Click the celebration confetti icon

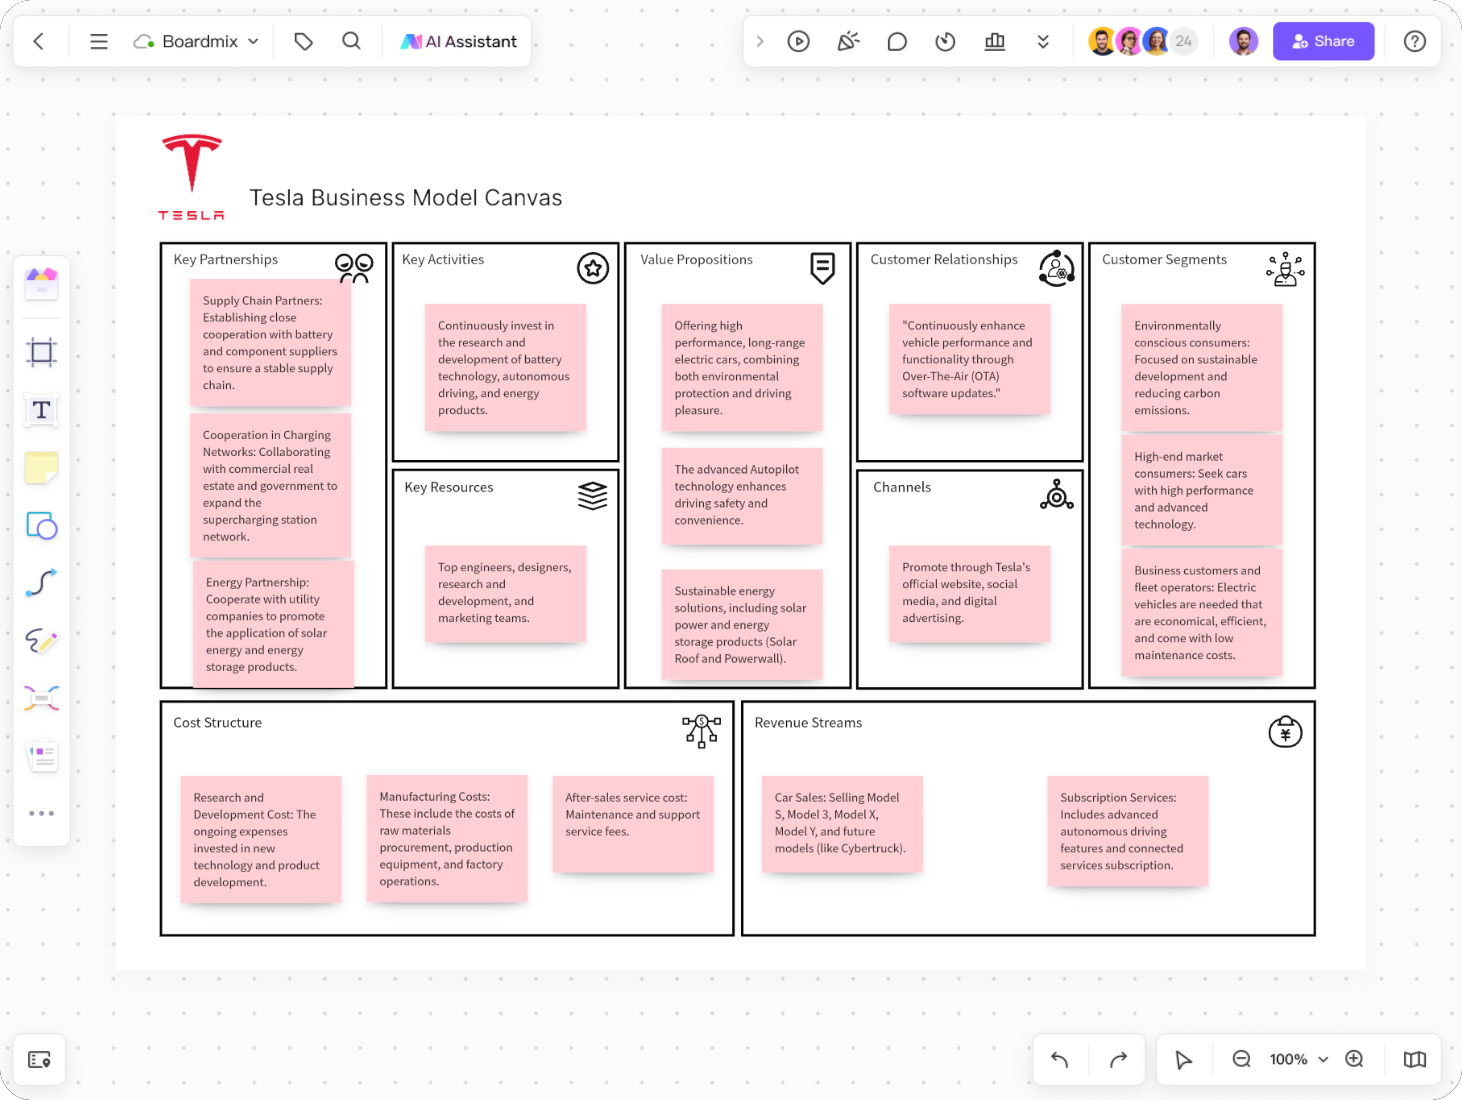click(x=848, y=41)
